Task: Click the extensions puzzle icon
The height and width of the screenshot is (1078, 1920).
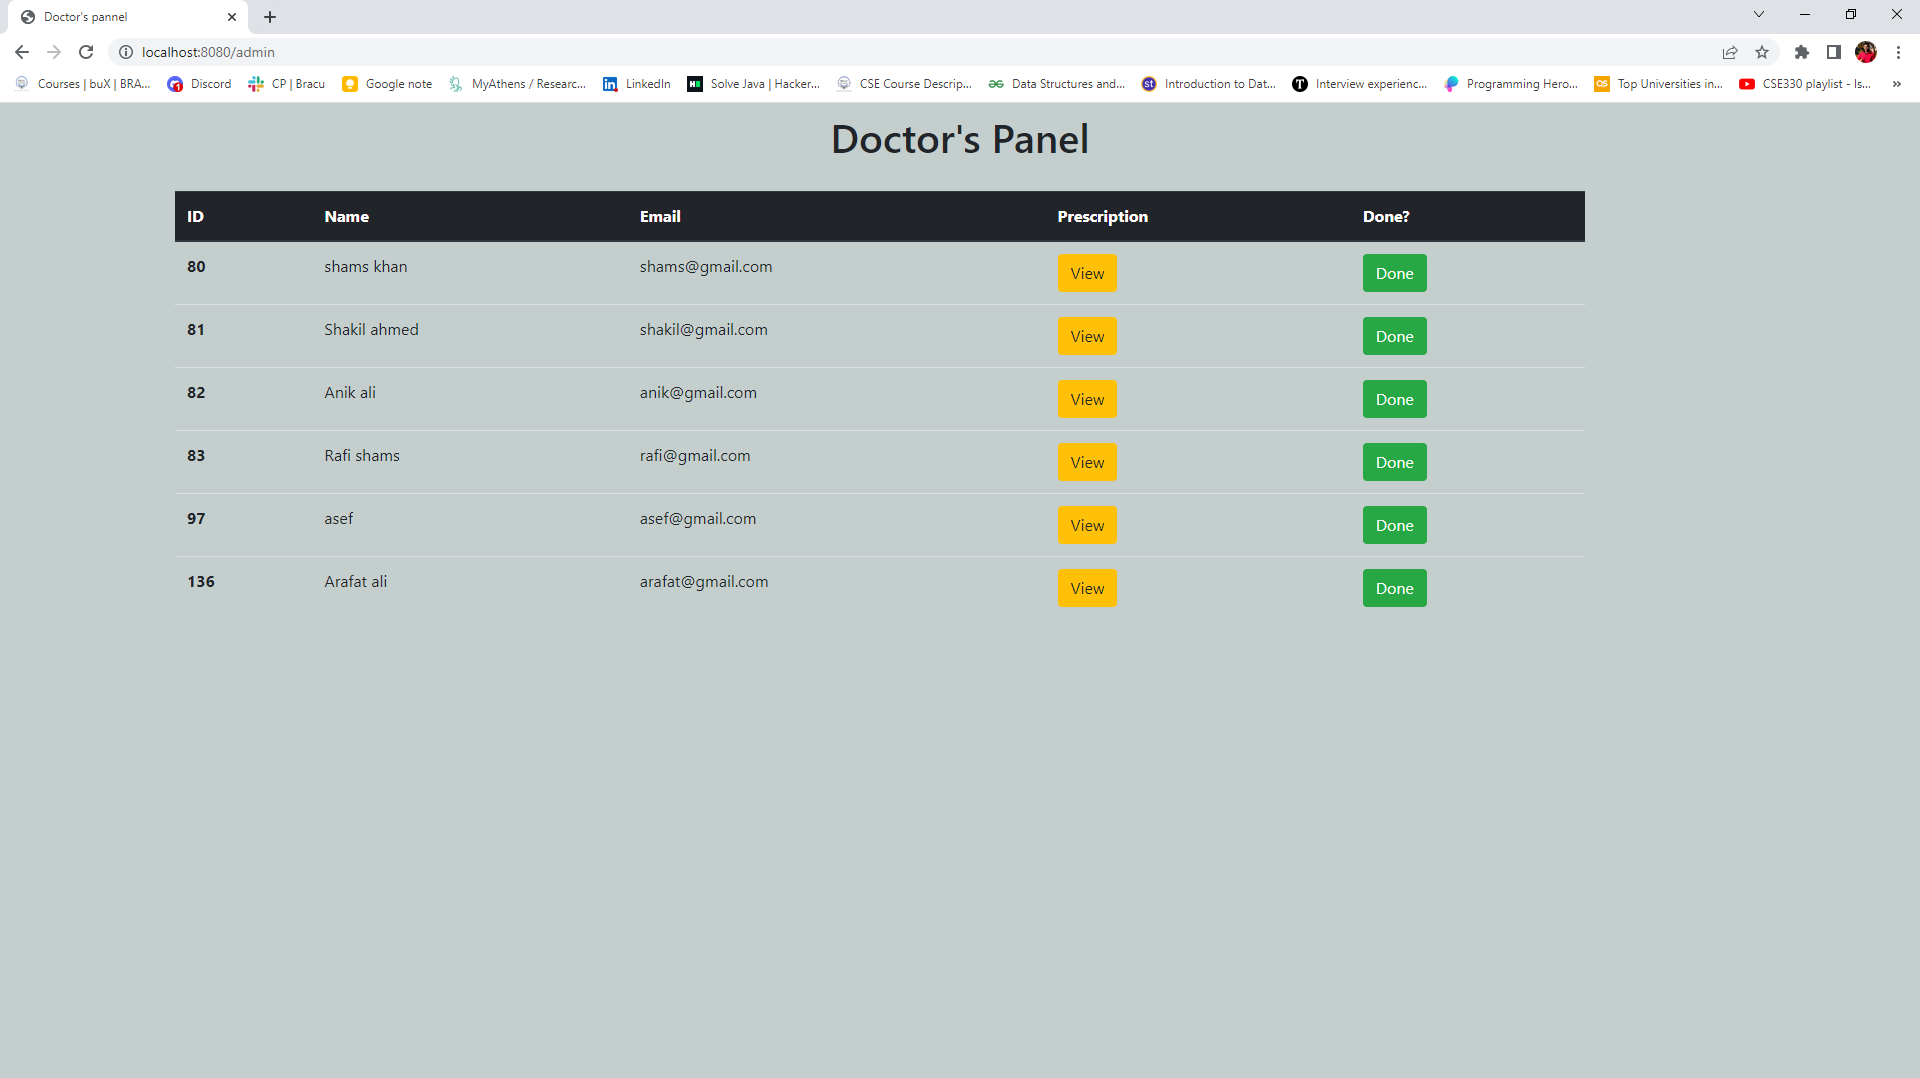Action: coord(1802,52)
